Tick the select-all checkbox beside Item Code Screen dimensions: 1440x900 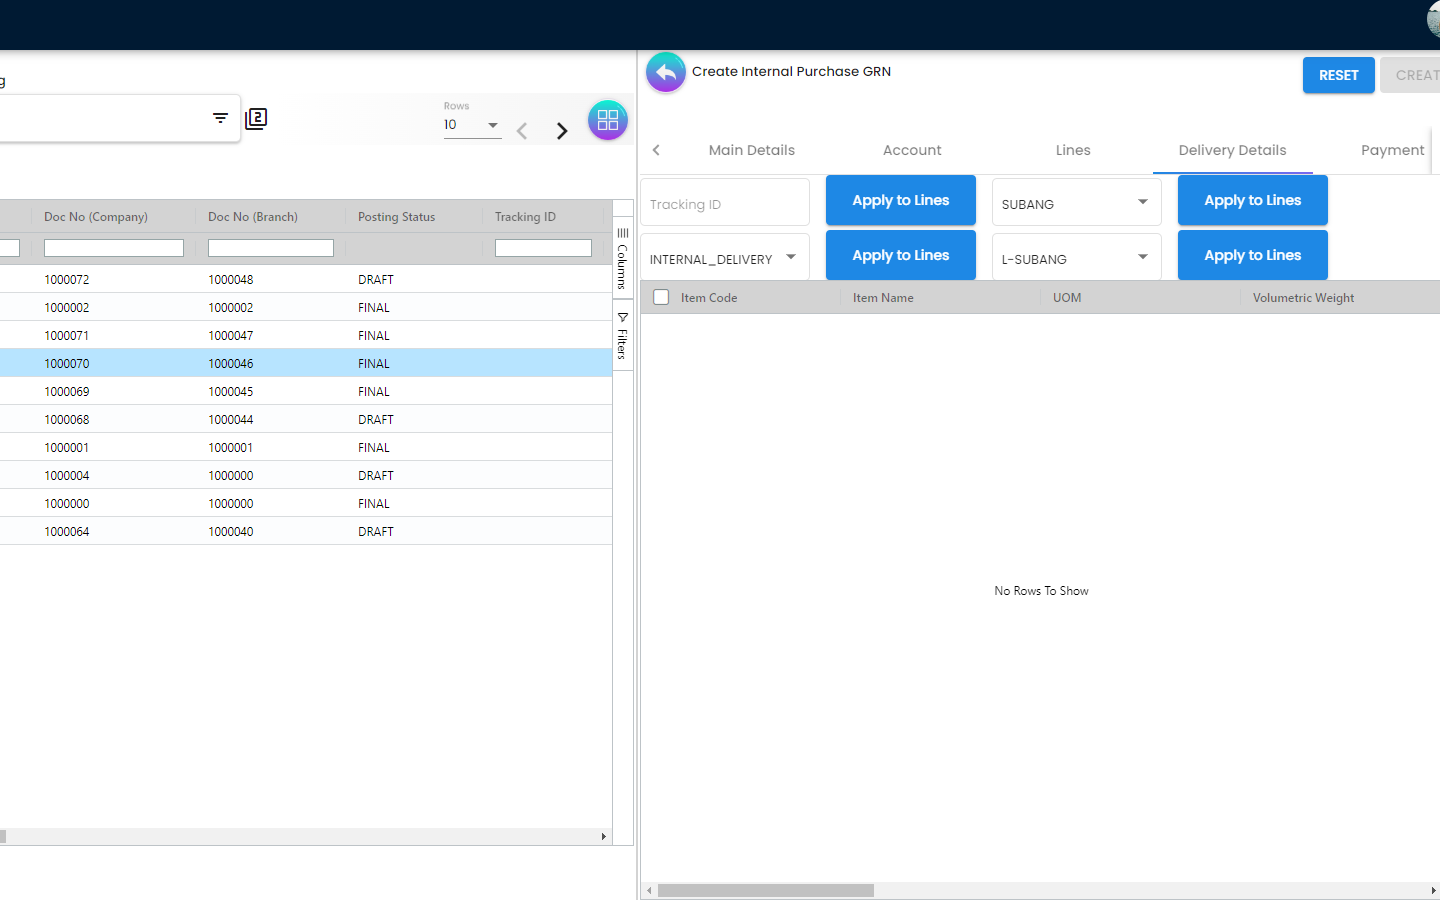click(661, 297)
